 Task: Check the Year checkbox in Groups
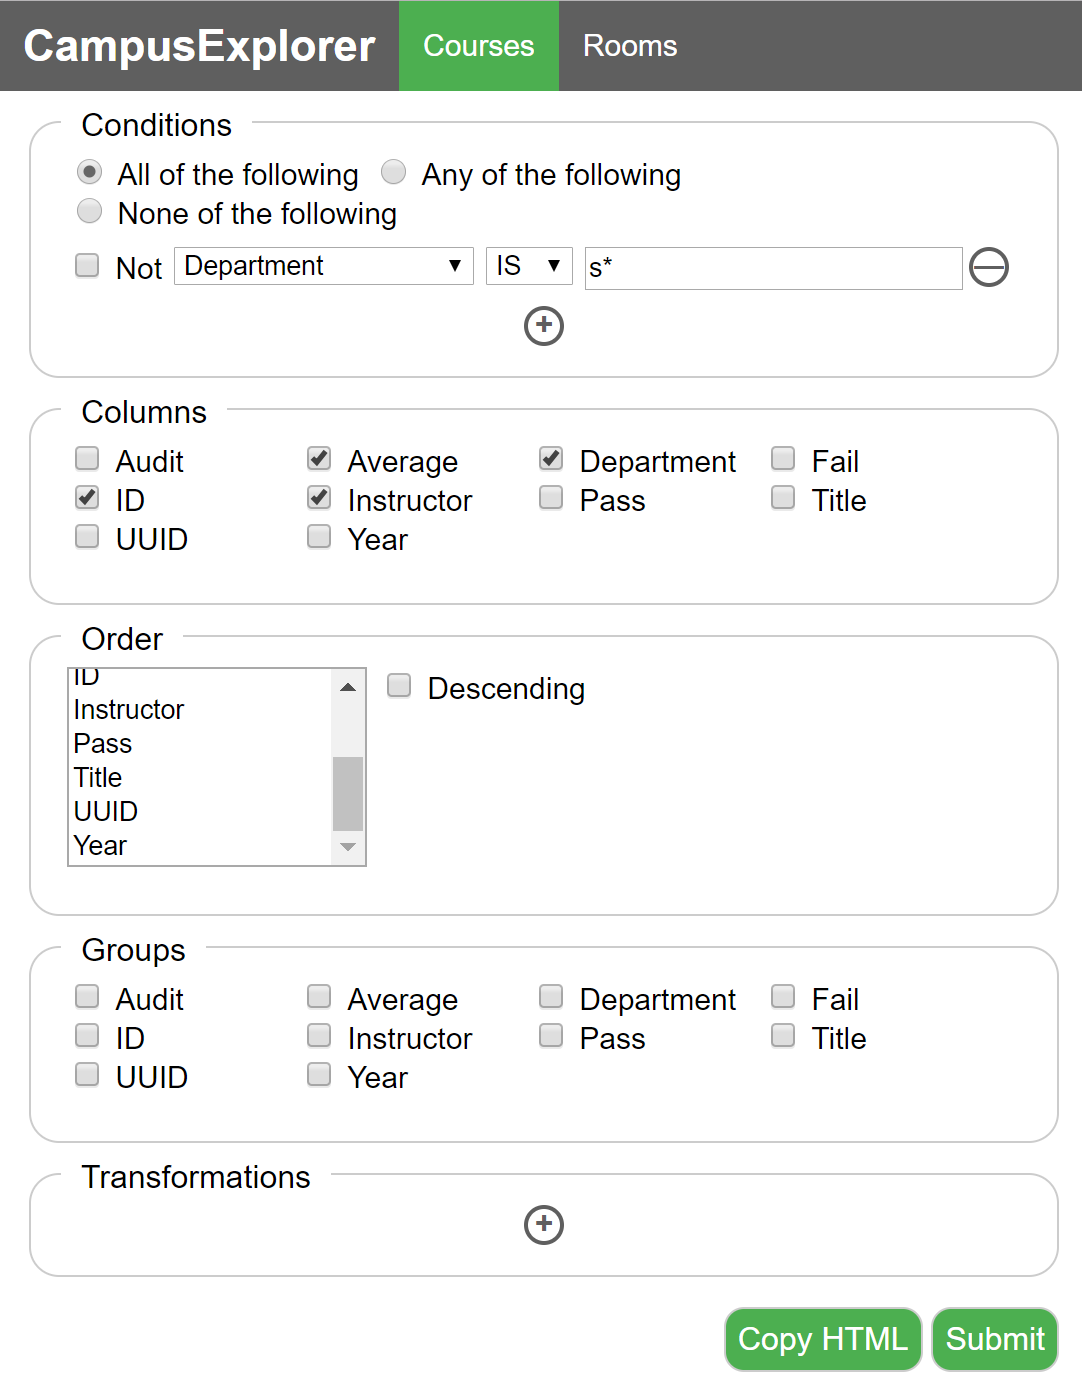319,1074
